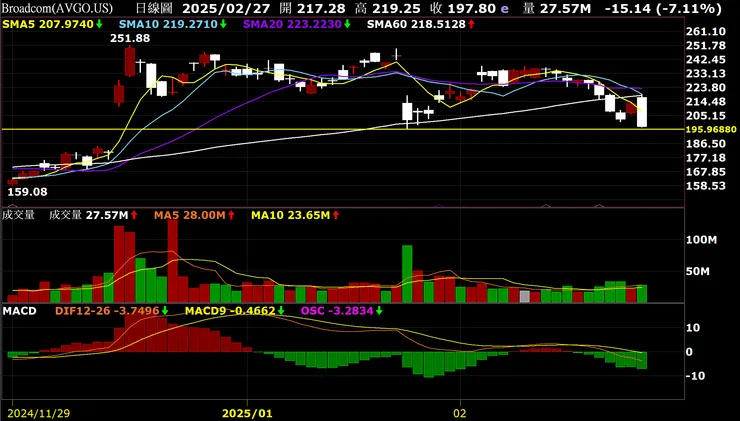Image resolution: width=740 pixels, height=421 pixels.
Task: Click red up arrow beside SMA60
Action: coord(471,24)
